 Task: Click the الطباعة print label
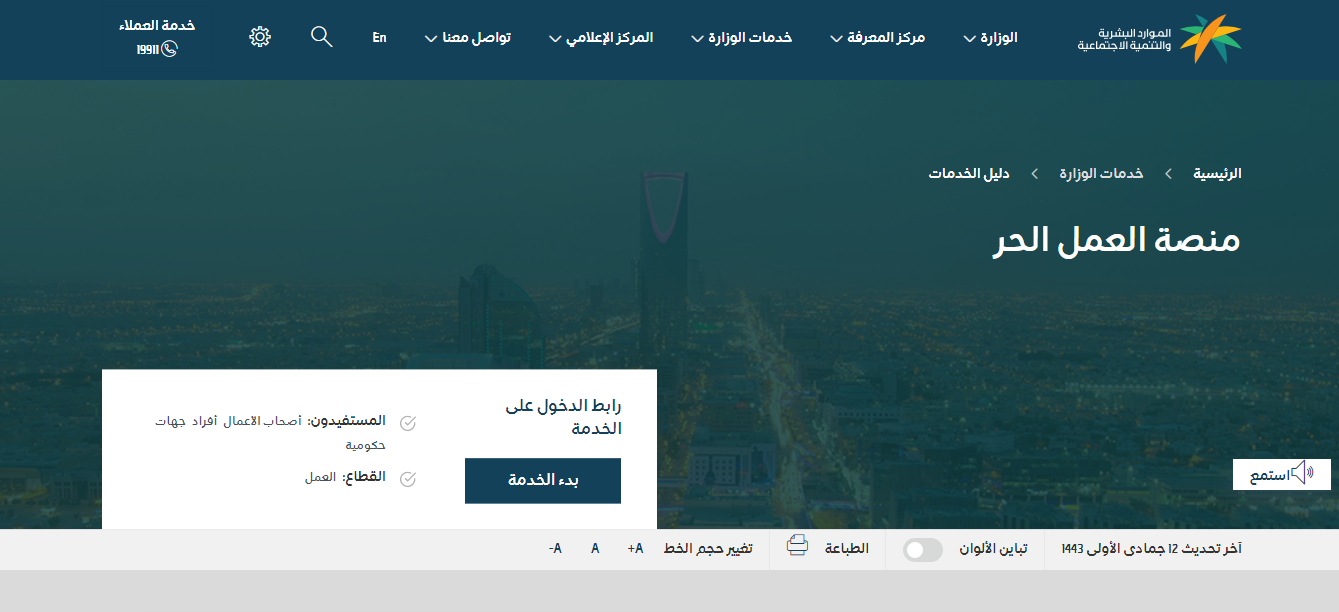(847, 549)
